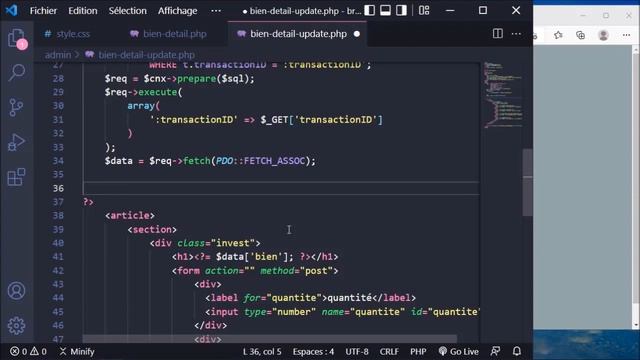
Task: Click the quantité label text
Action: (349, 298)
